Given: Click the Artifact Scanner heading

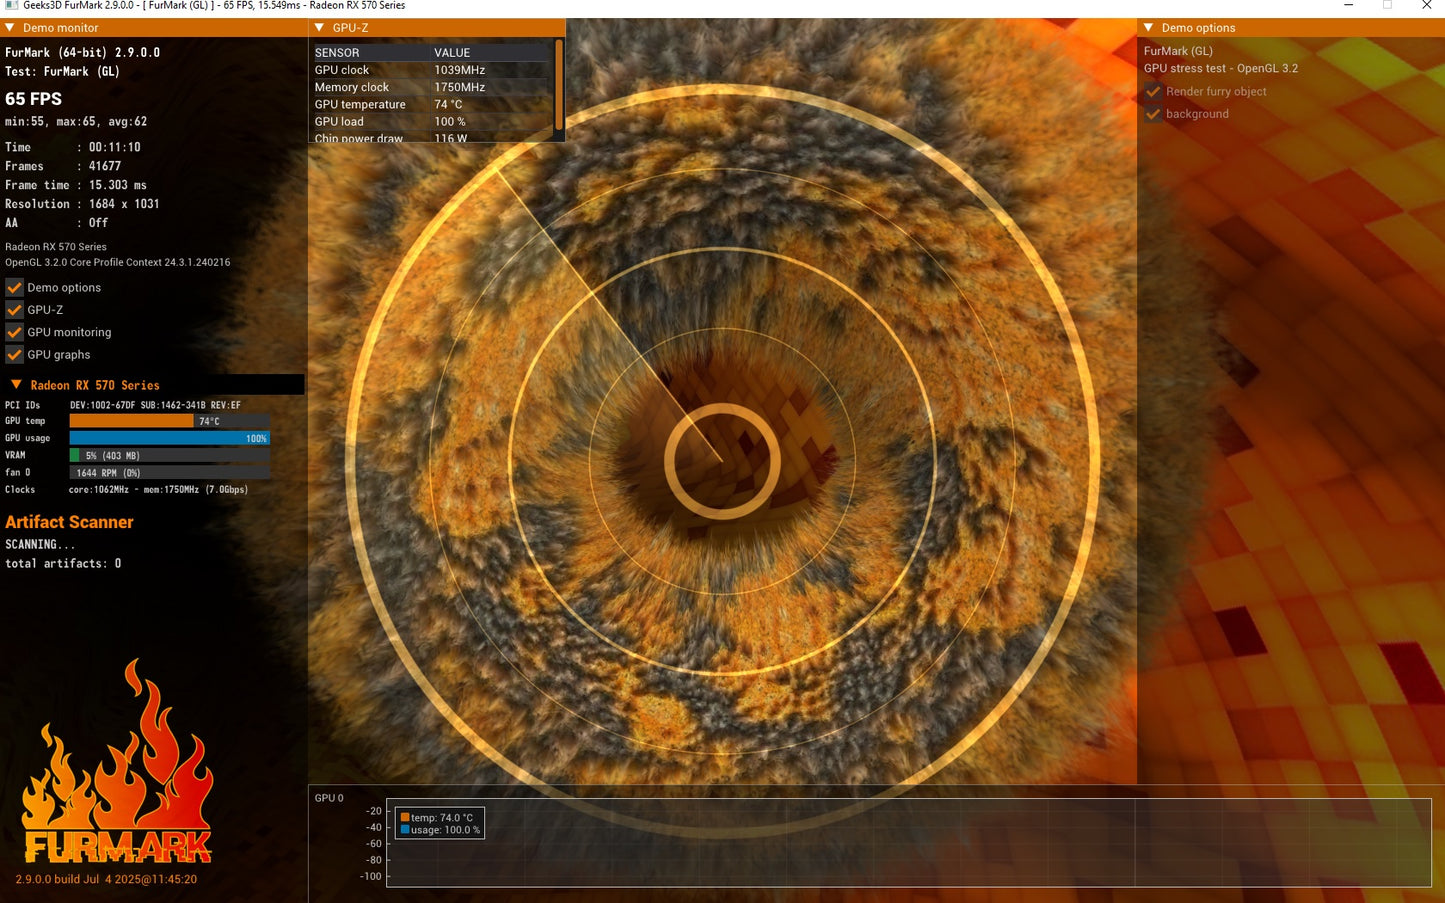Looking at the screenshot, I should point(69,522).
